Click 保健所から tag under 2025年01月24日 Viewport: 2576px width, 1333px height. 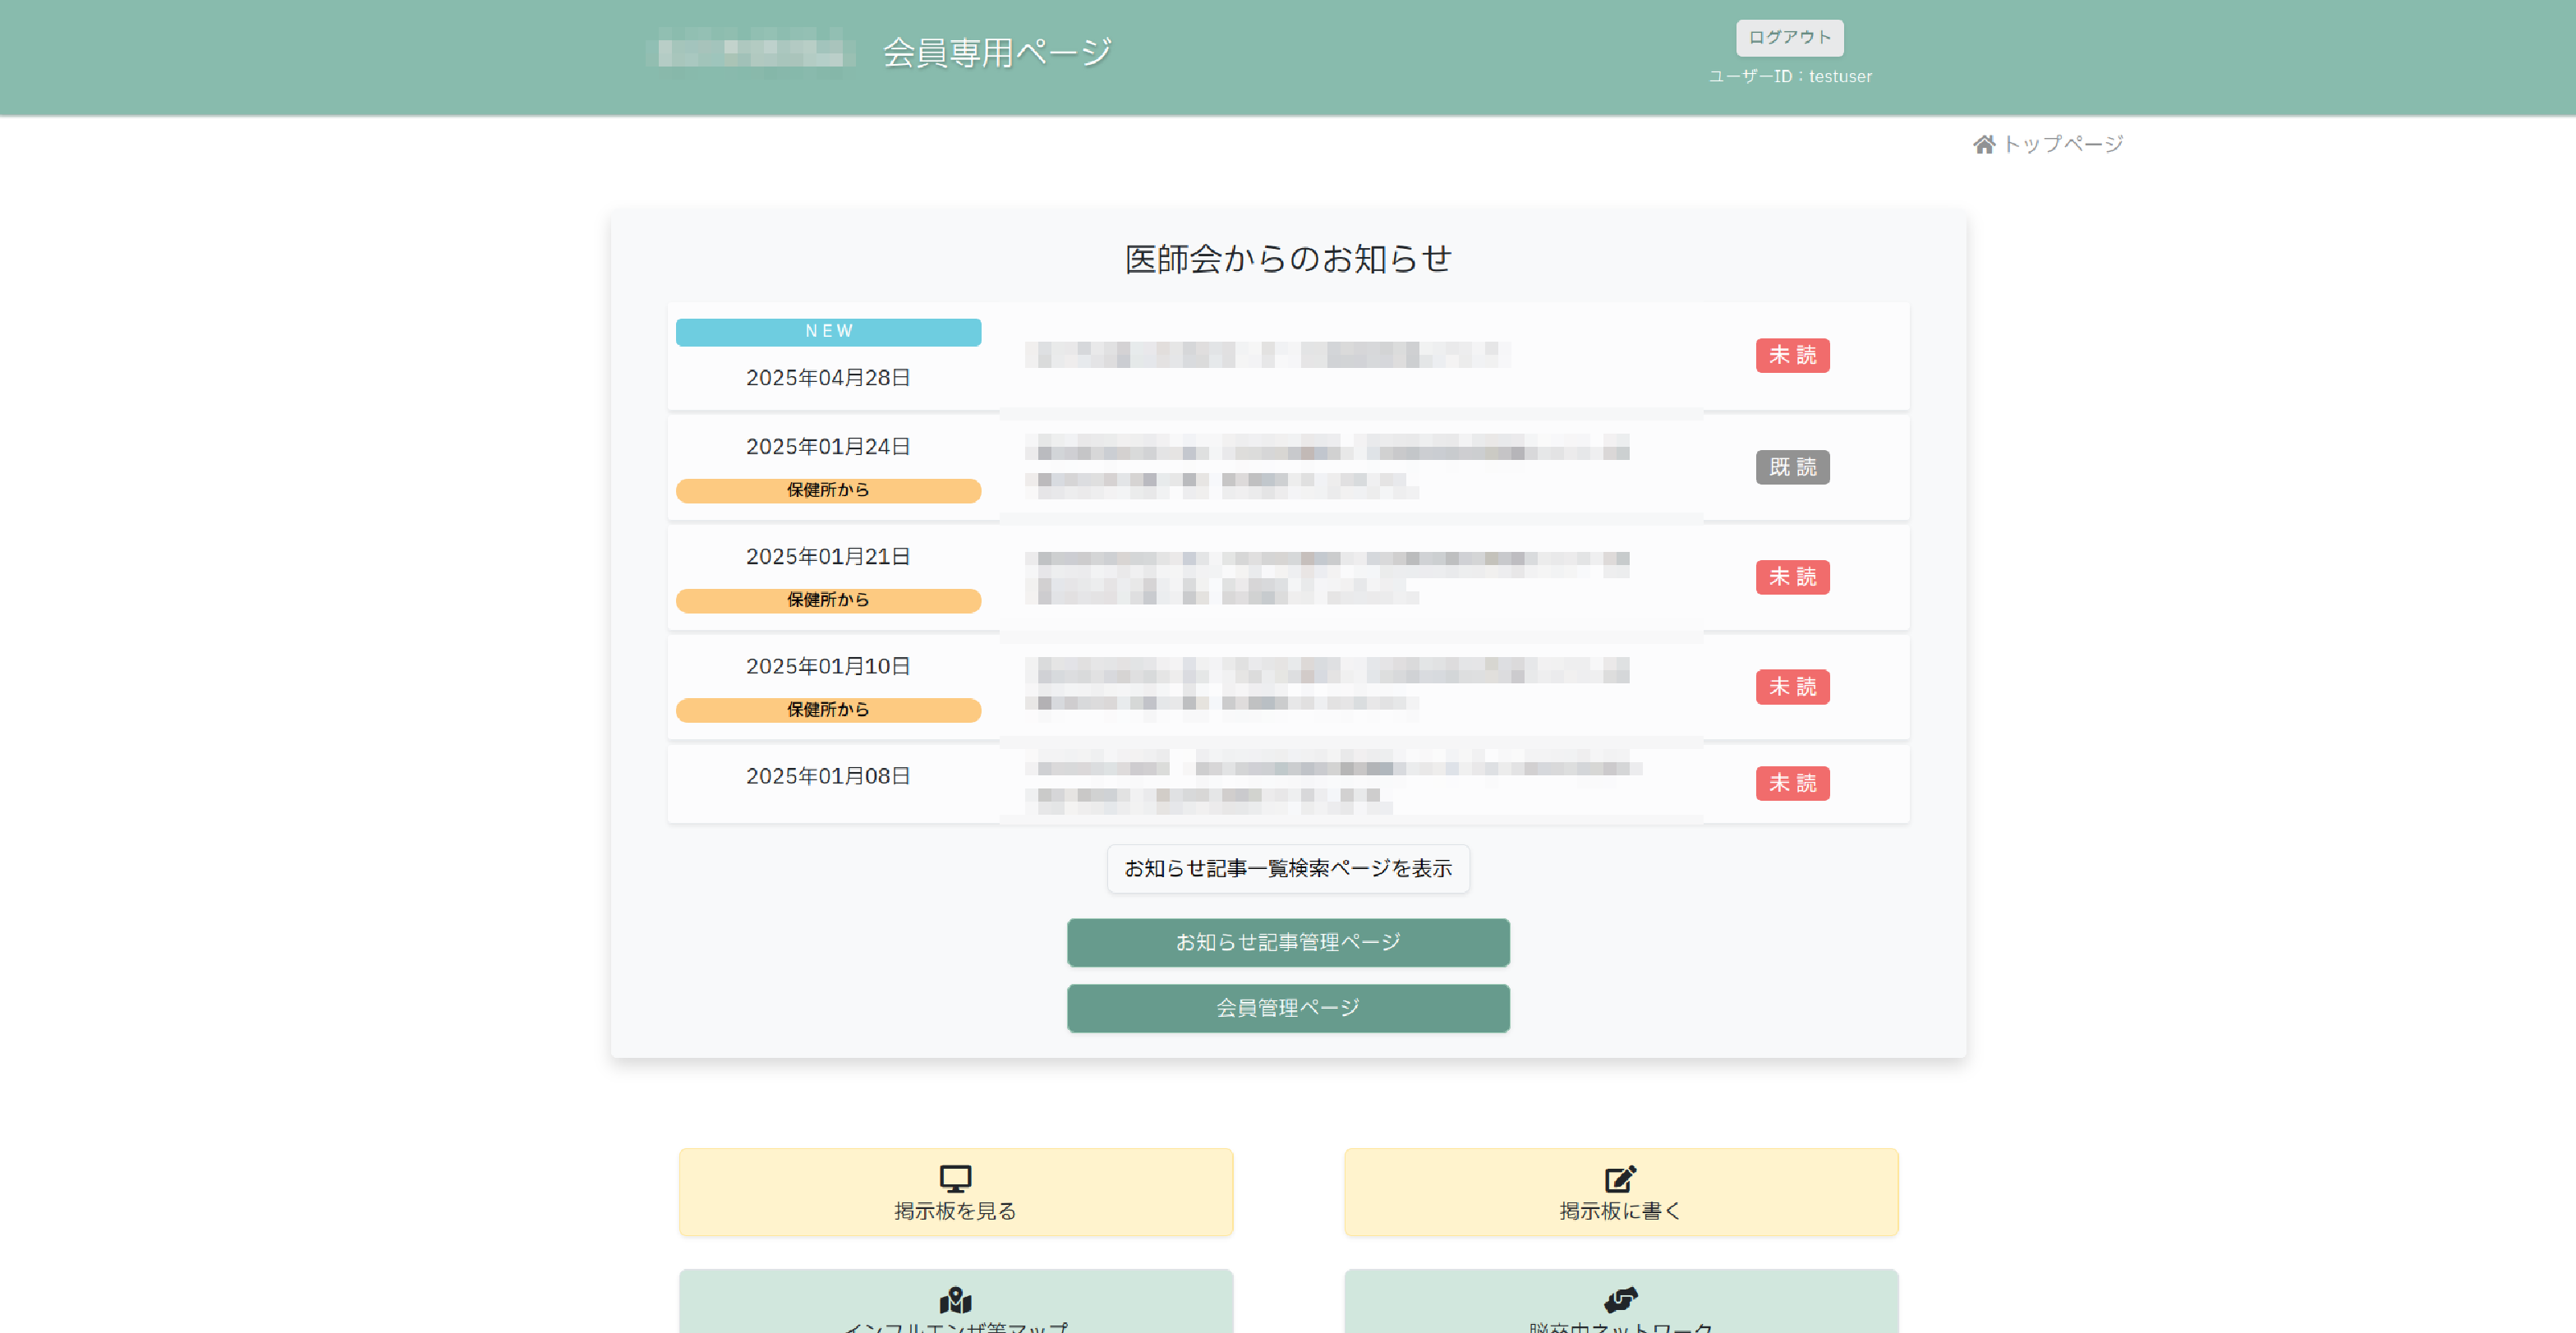tap(828, 490)
